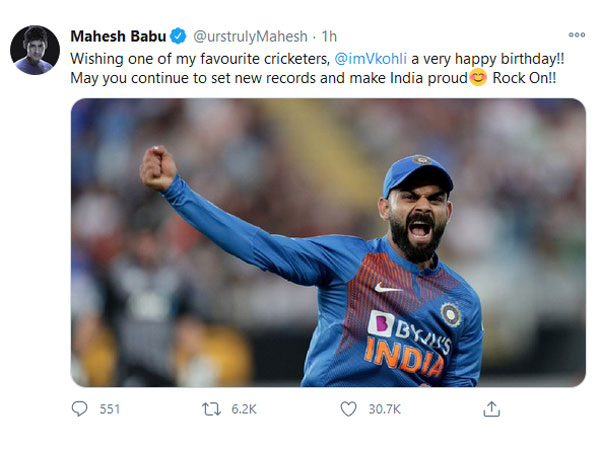Screen dimensions: 600x450
Task: Like the tweet with the heart icon
Action: (348, 409)
